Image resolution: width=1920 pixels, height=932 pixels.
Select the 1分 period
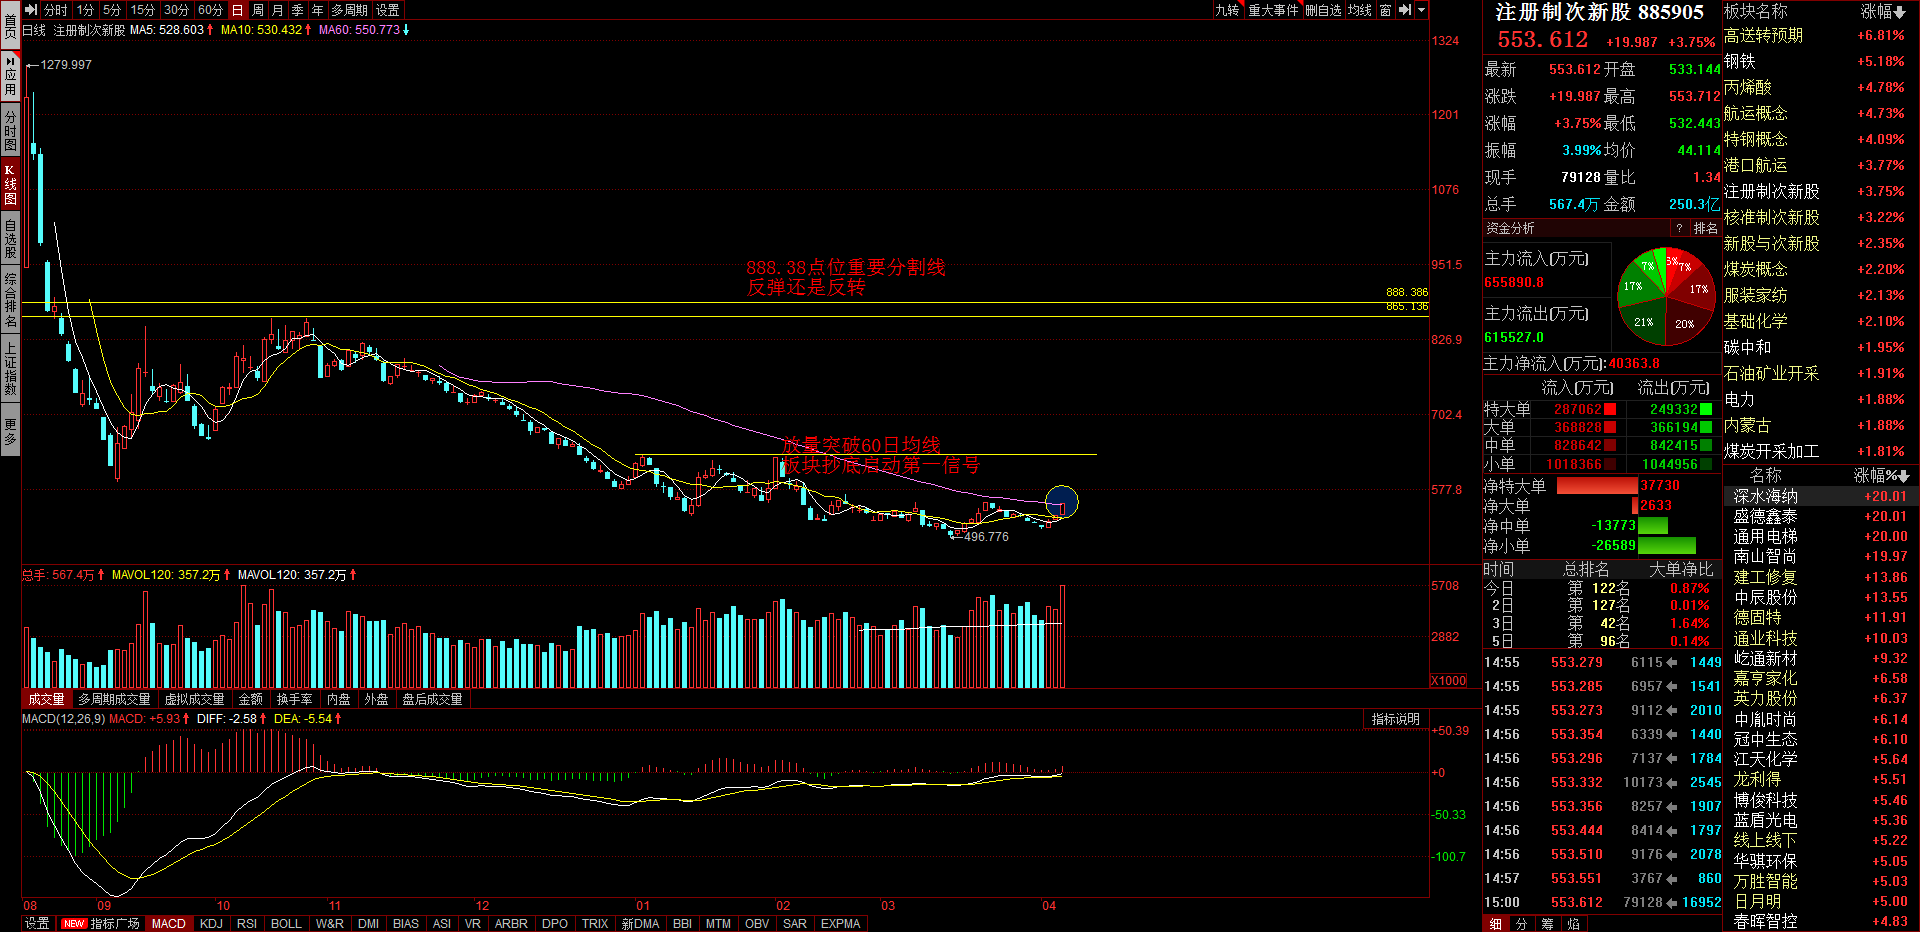(85, 10)
